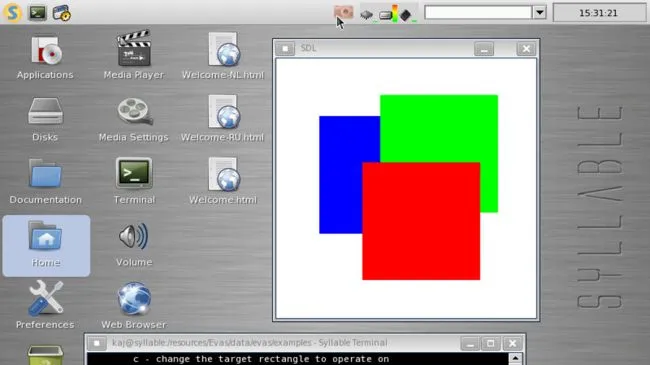Viewport: 650px width, 365px height.
Task: Open Welcome.html file icon
Action: (223, 181)
